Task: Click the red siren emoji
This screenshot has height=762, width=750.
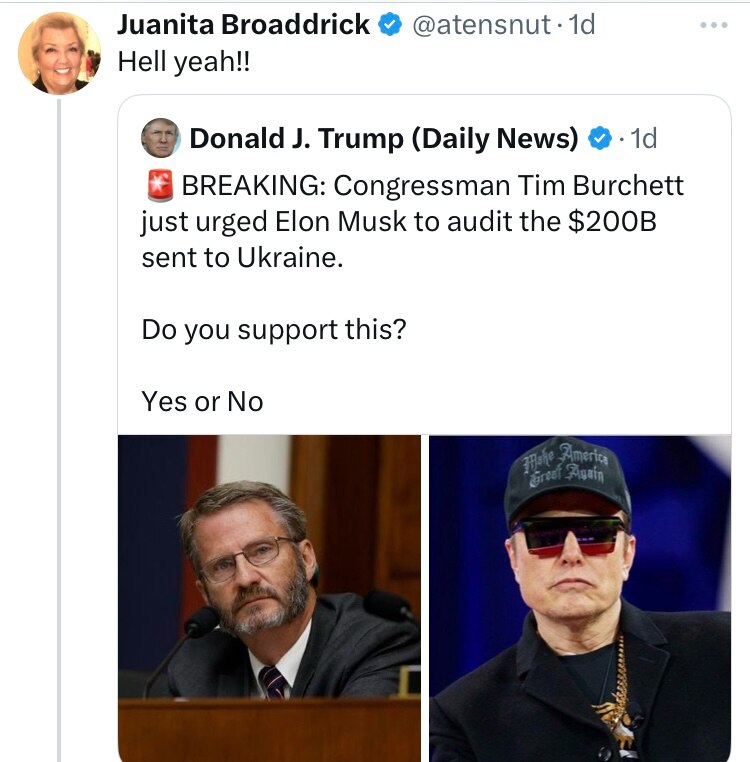Action: 160,187
